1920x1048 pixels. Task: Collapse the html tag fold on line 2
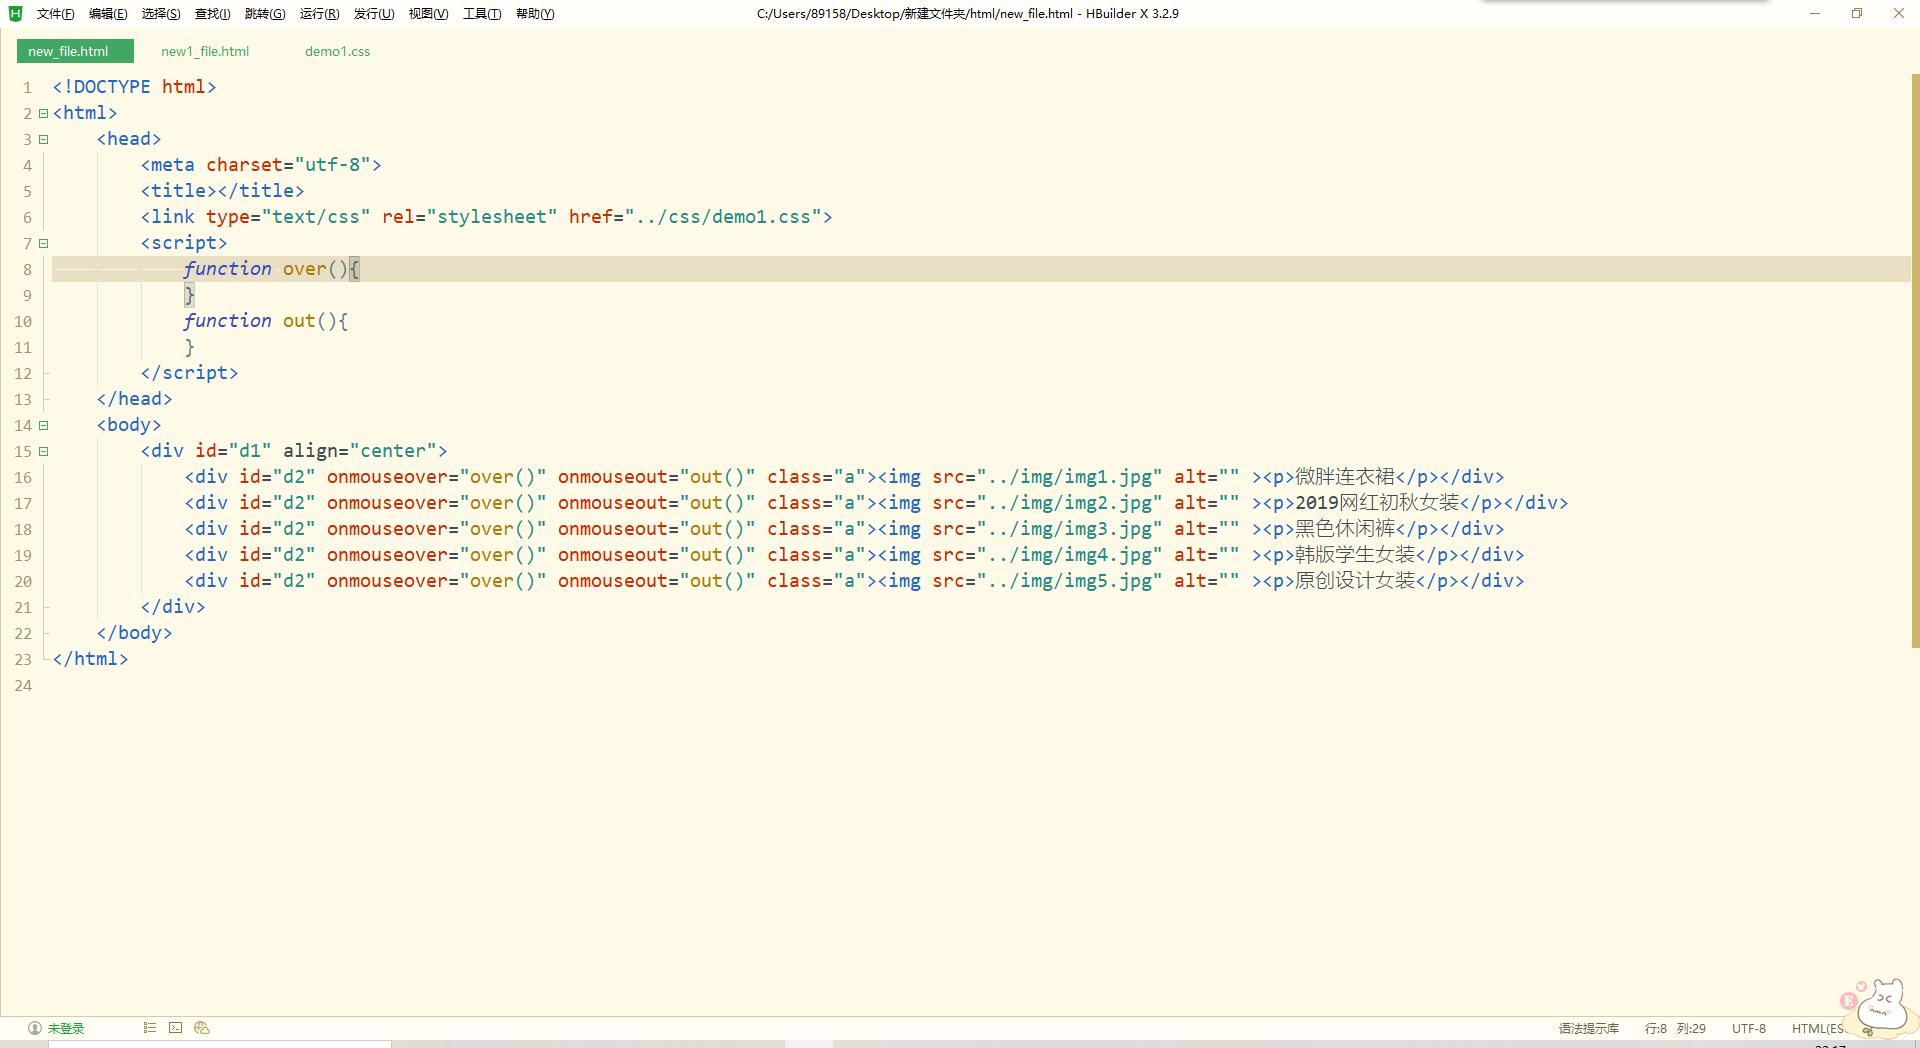43,113
